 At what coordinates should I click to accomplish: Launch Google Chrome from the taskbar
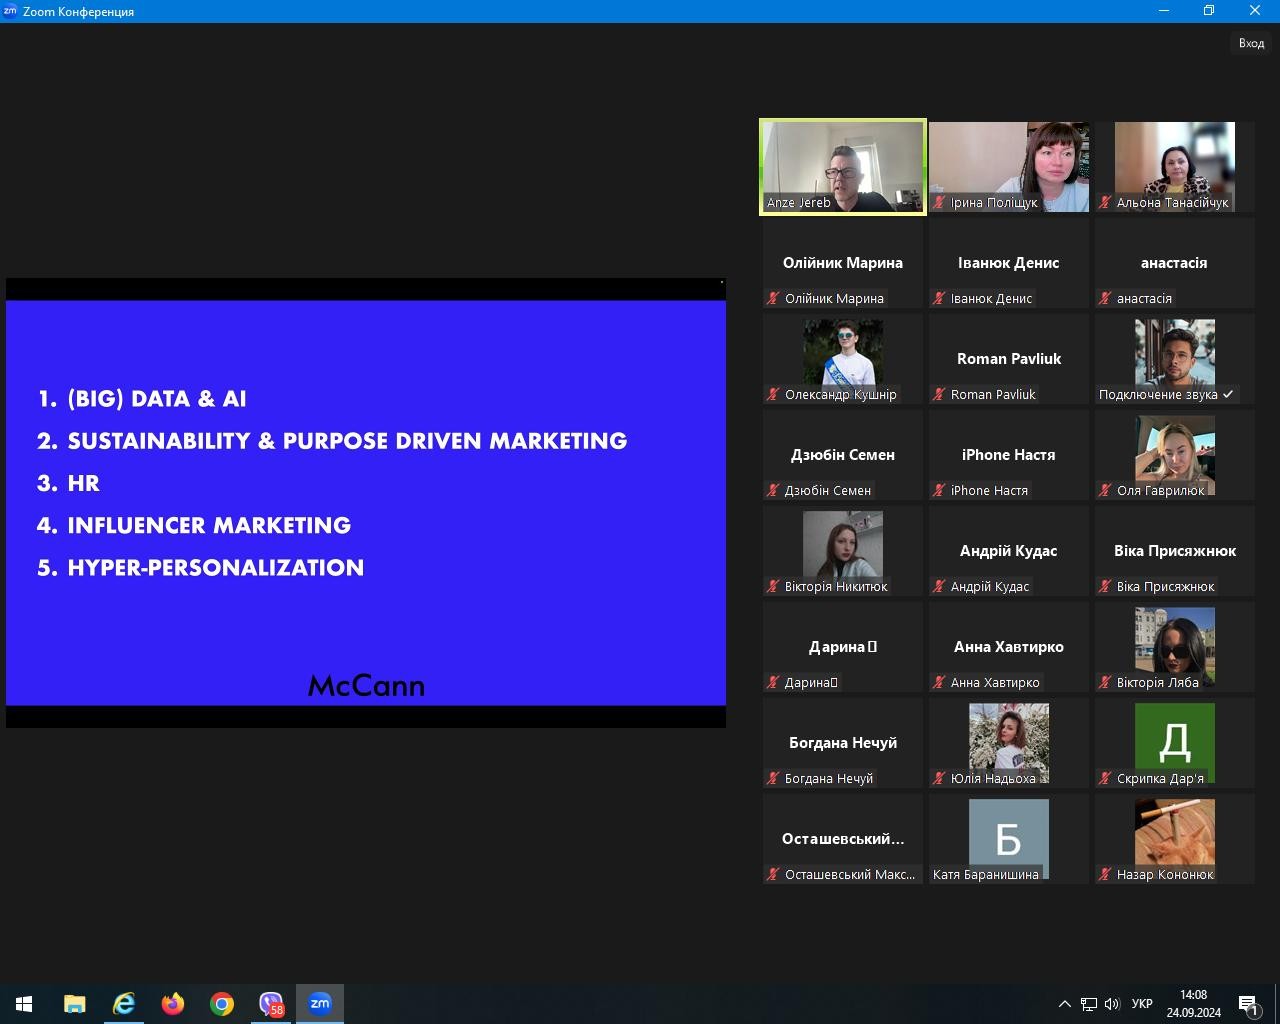pos(222,1003)
